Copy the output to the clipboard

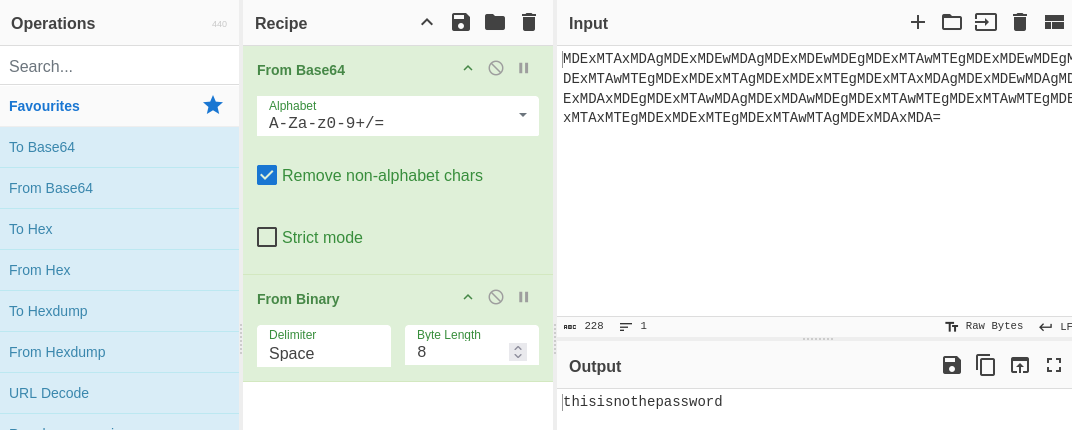coord(986,365)
